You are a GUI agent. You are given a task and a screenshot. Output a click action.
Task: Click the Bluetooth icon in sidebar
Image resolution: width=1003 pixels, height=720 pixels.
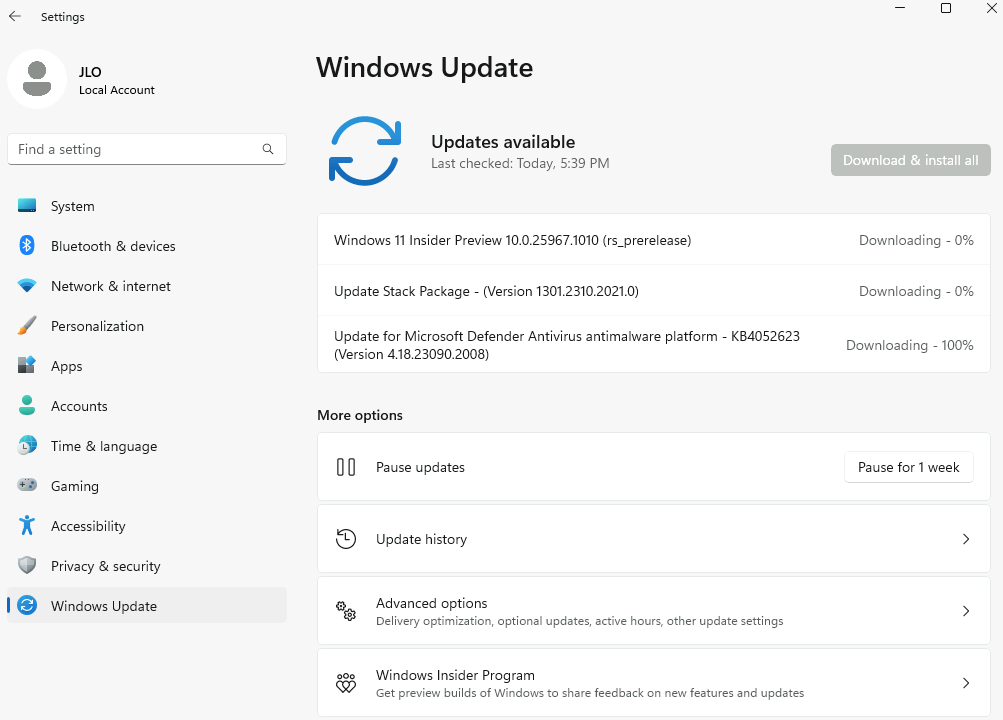pos(27,246)
